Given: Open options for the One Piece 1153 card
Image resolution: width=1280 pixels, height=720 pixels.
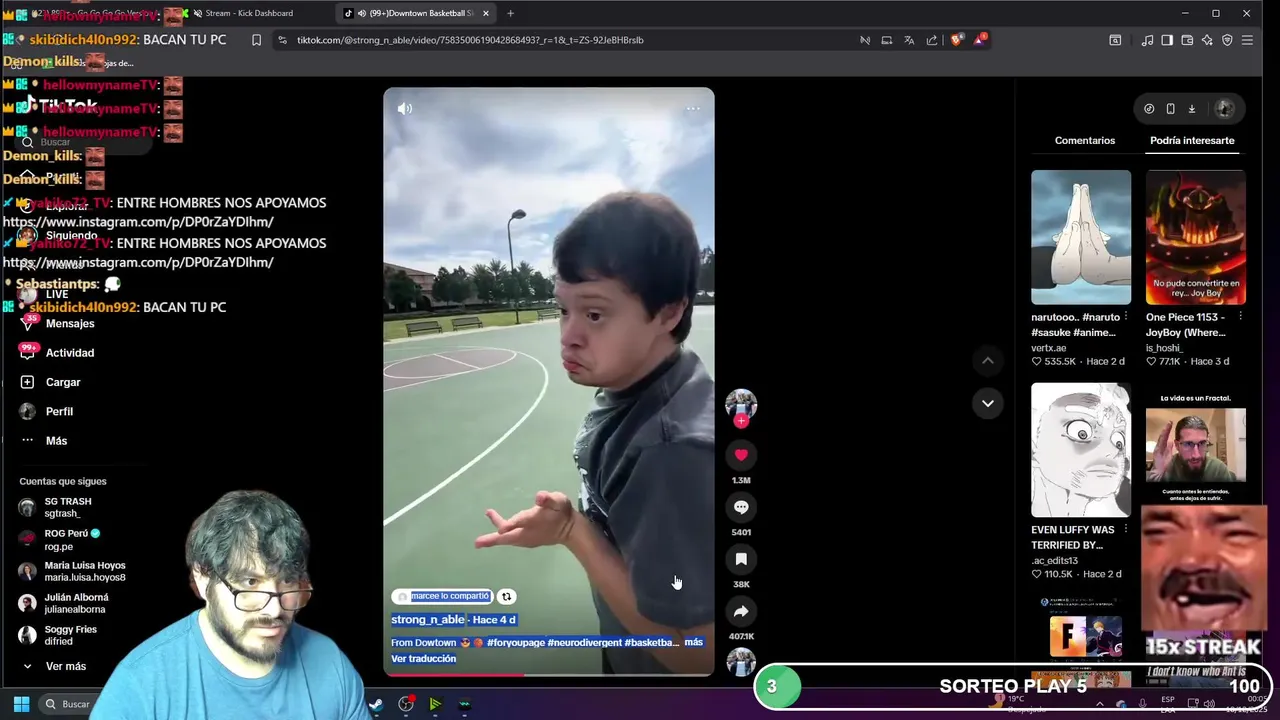Looking at the screenshot, I should (x=1240, y=316).
